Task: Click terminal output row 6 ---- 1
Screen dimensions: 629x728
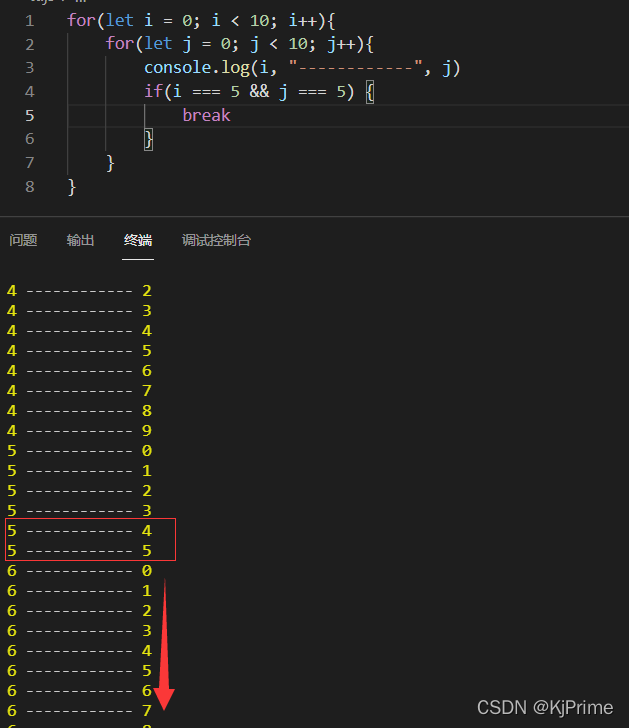Action: [79, 591]
